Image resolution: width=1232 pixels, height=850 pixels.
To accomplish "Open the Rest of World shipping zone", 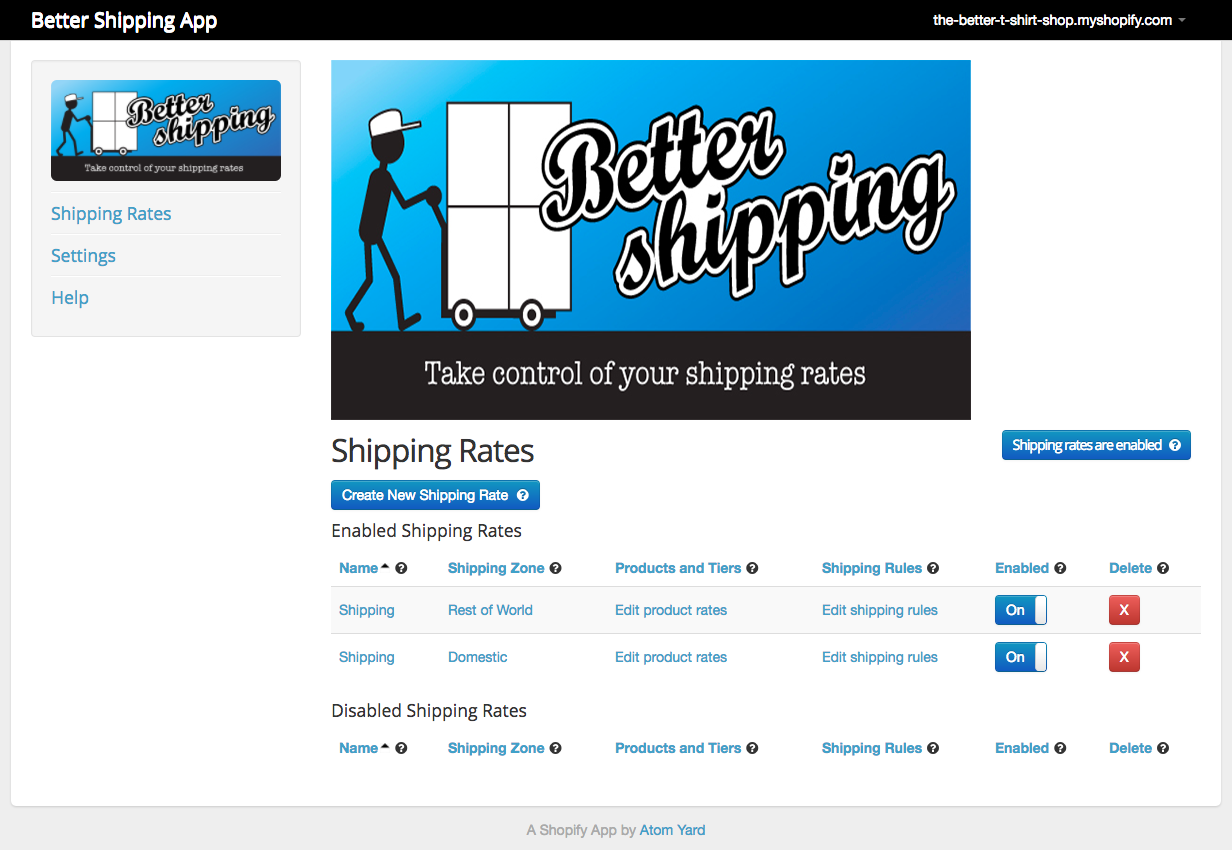I will (490, 610).
